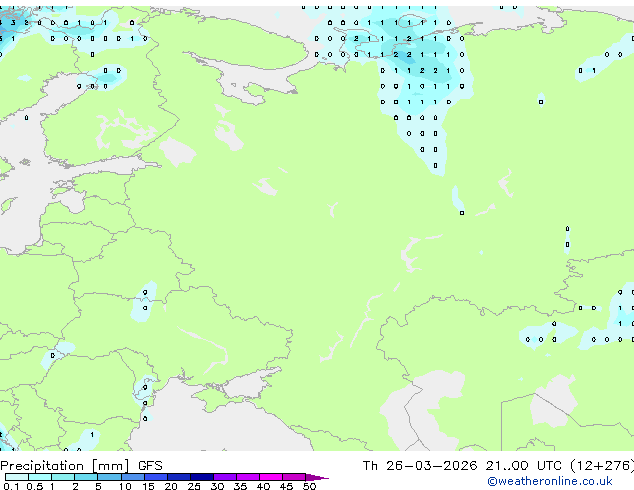Screen dimensions: 634x490
Task: Click the 0.1–0.5 mm legend color swatch
Action: click(x=17, y=477)
